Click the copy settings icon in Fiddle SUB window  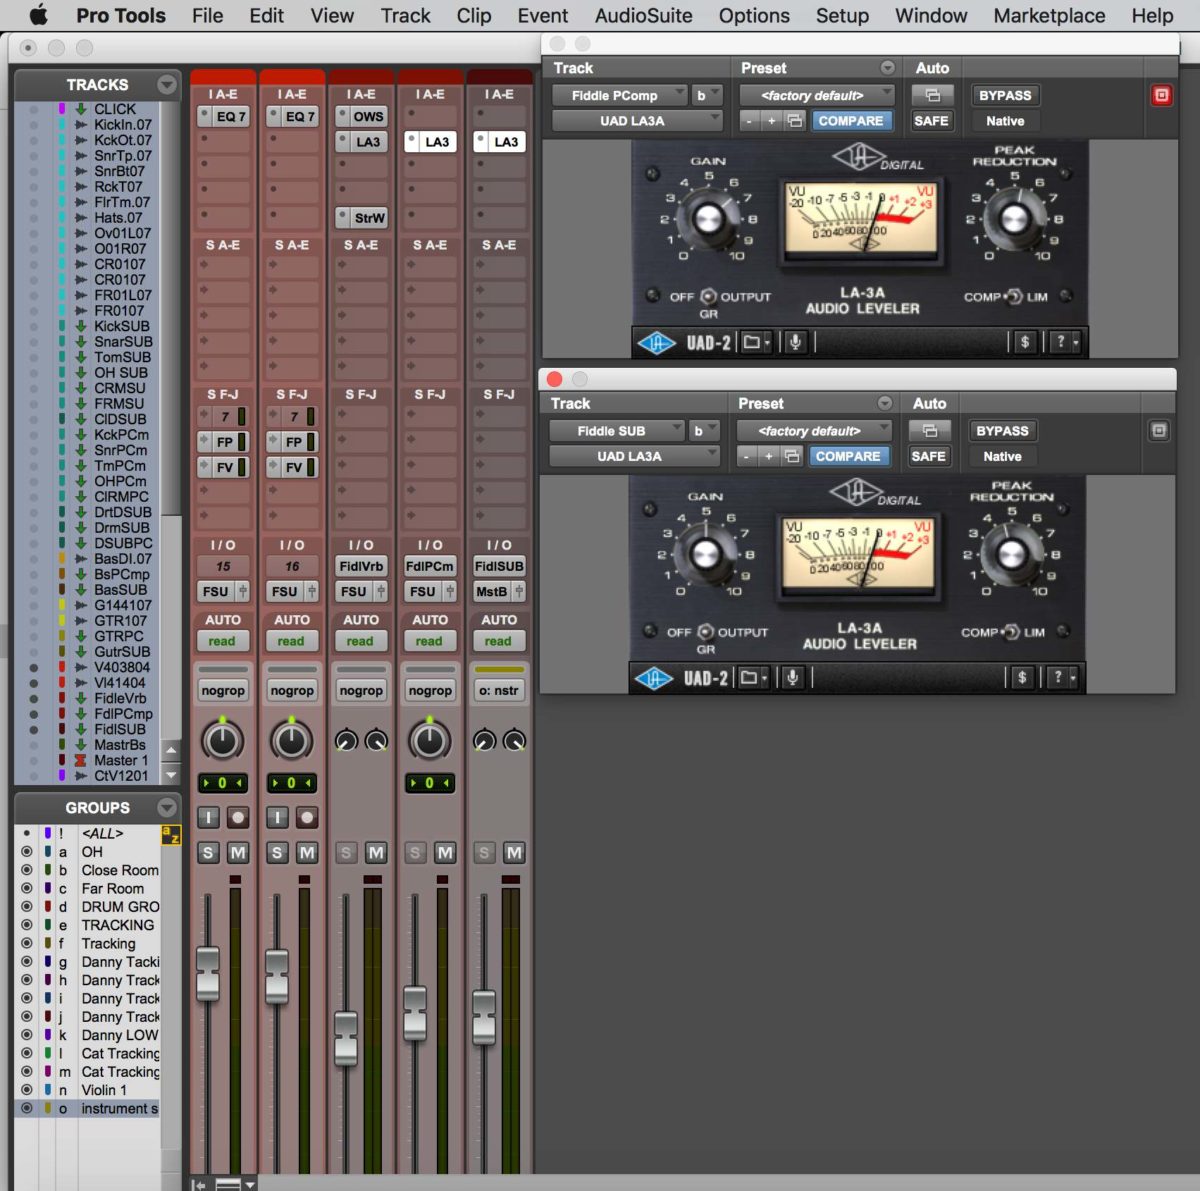(792, 456)
